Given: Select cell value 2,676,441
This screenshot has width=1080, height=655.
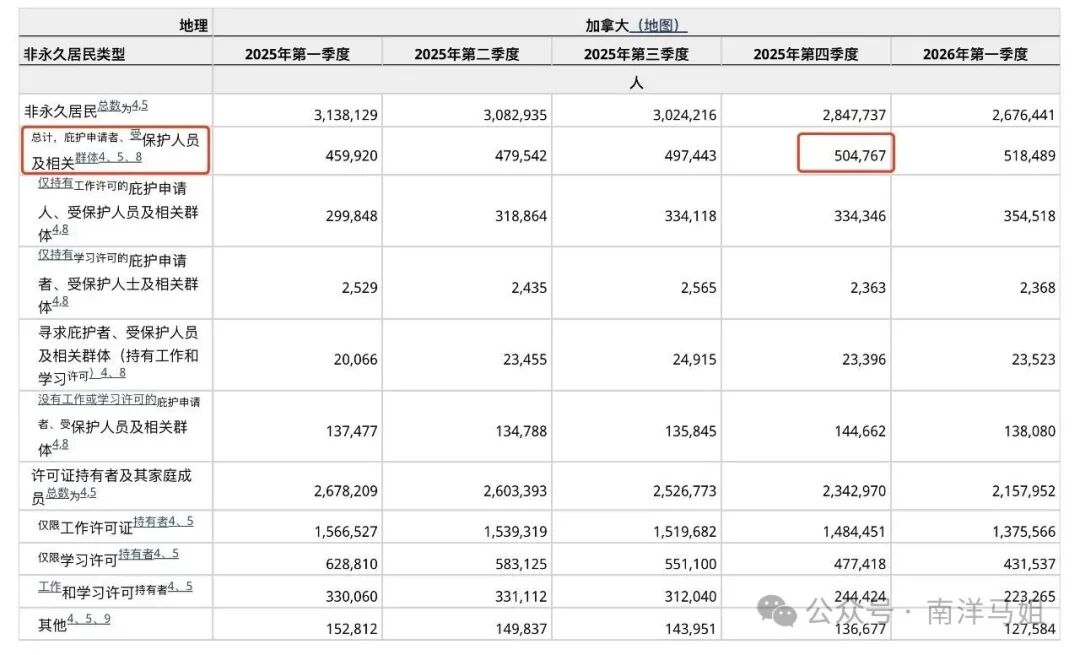Looking at the screenshot, I should pos(1024,115).
